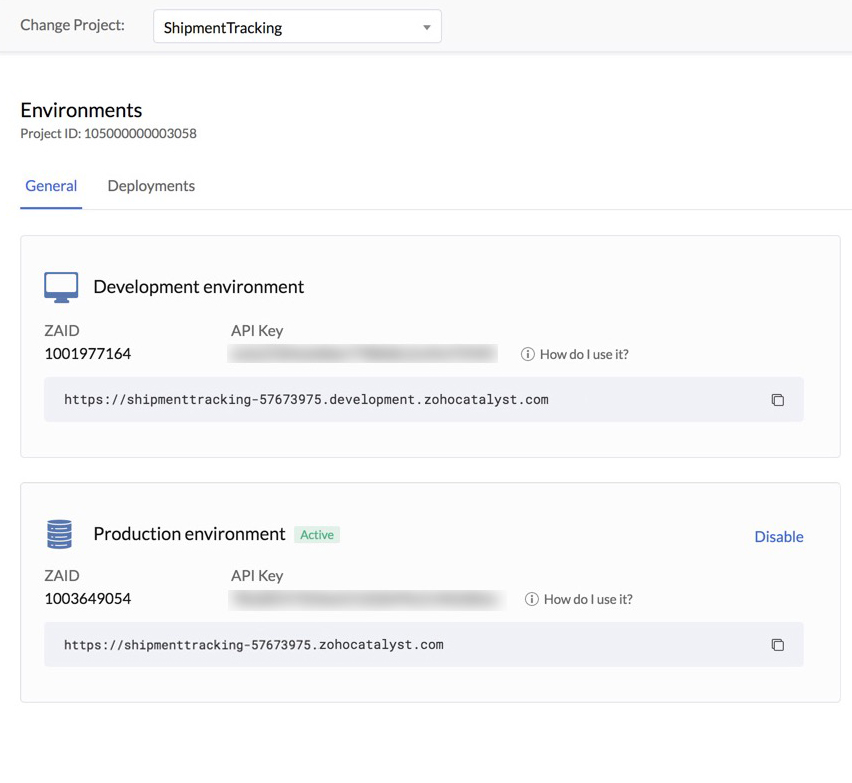Select the development environment URL text

pyautogui.click(x=307, y=398)
